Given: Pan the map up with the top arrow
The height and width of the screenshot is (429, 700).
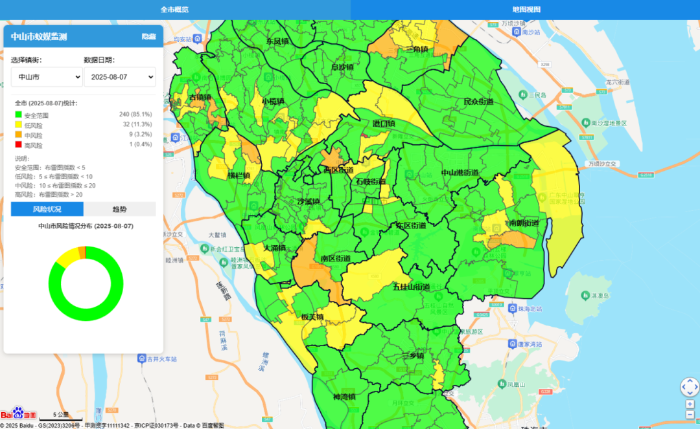Looking at the screenshot, I should pos(690,381).
